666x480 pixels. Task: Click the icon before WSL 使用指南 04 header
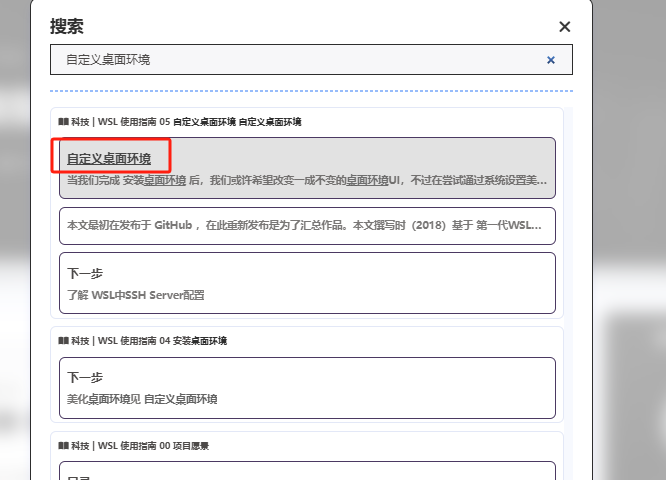coord(63,341)
